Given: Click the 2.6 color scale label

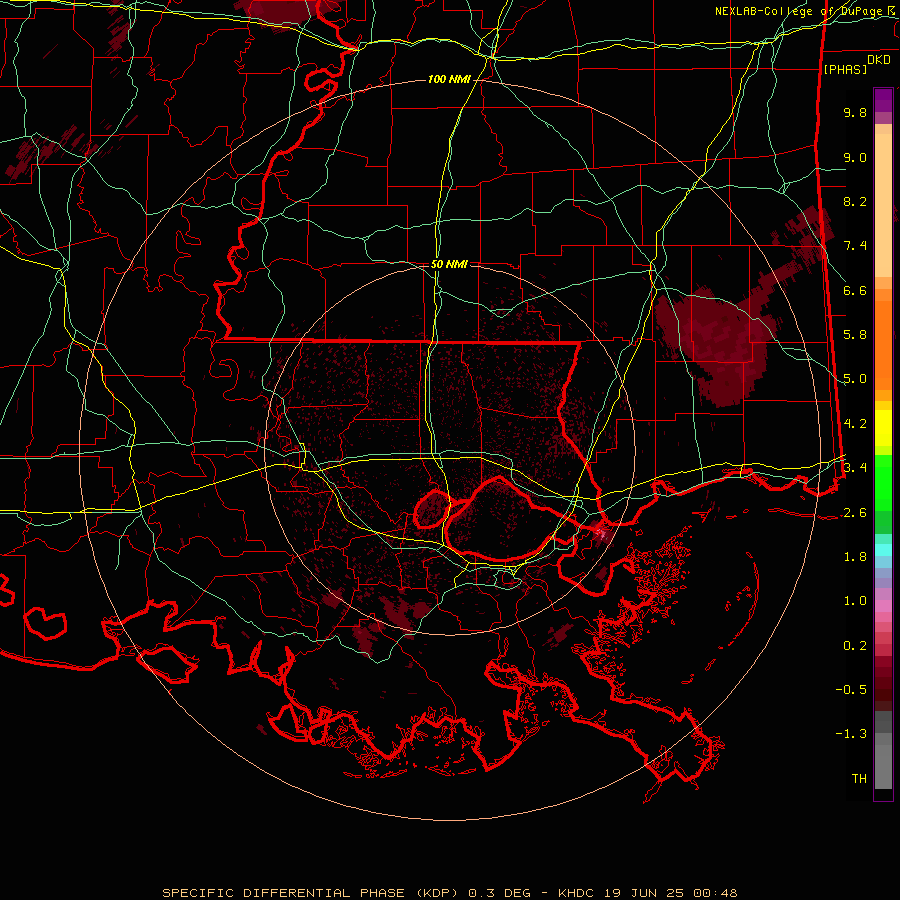Looking at the screenshot, I should (x=855, y=513).
